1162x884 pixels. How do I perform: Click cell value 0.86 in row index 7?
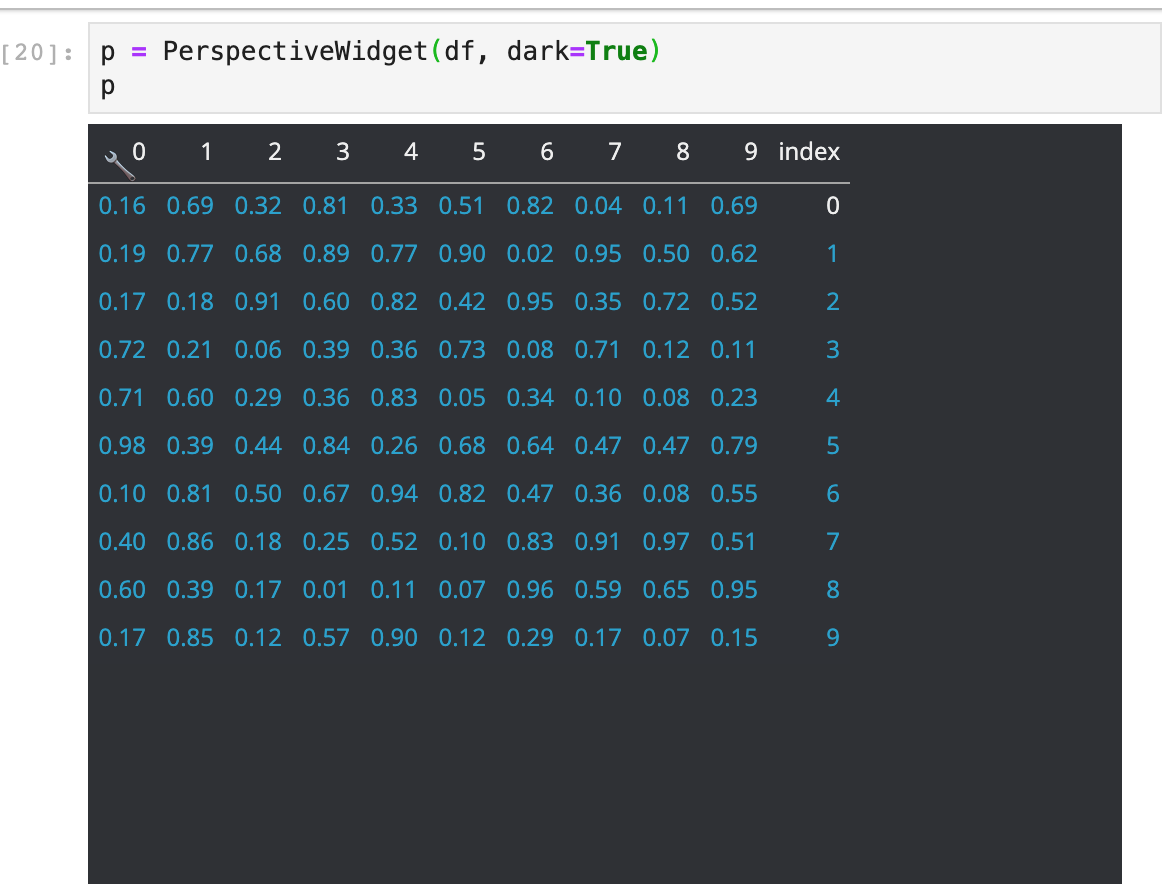(190, 542)
